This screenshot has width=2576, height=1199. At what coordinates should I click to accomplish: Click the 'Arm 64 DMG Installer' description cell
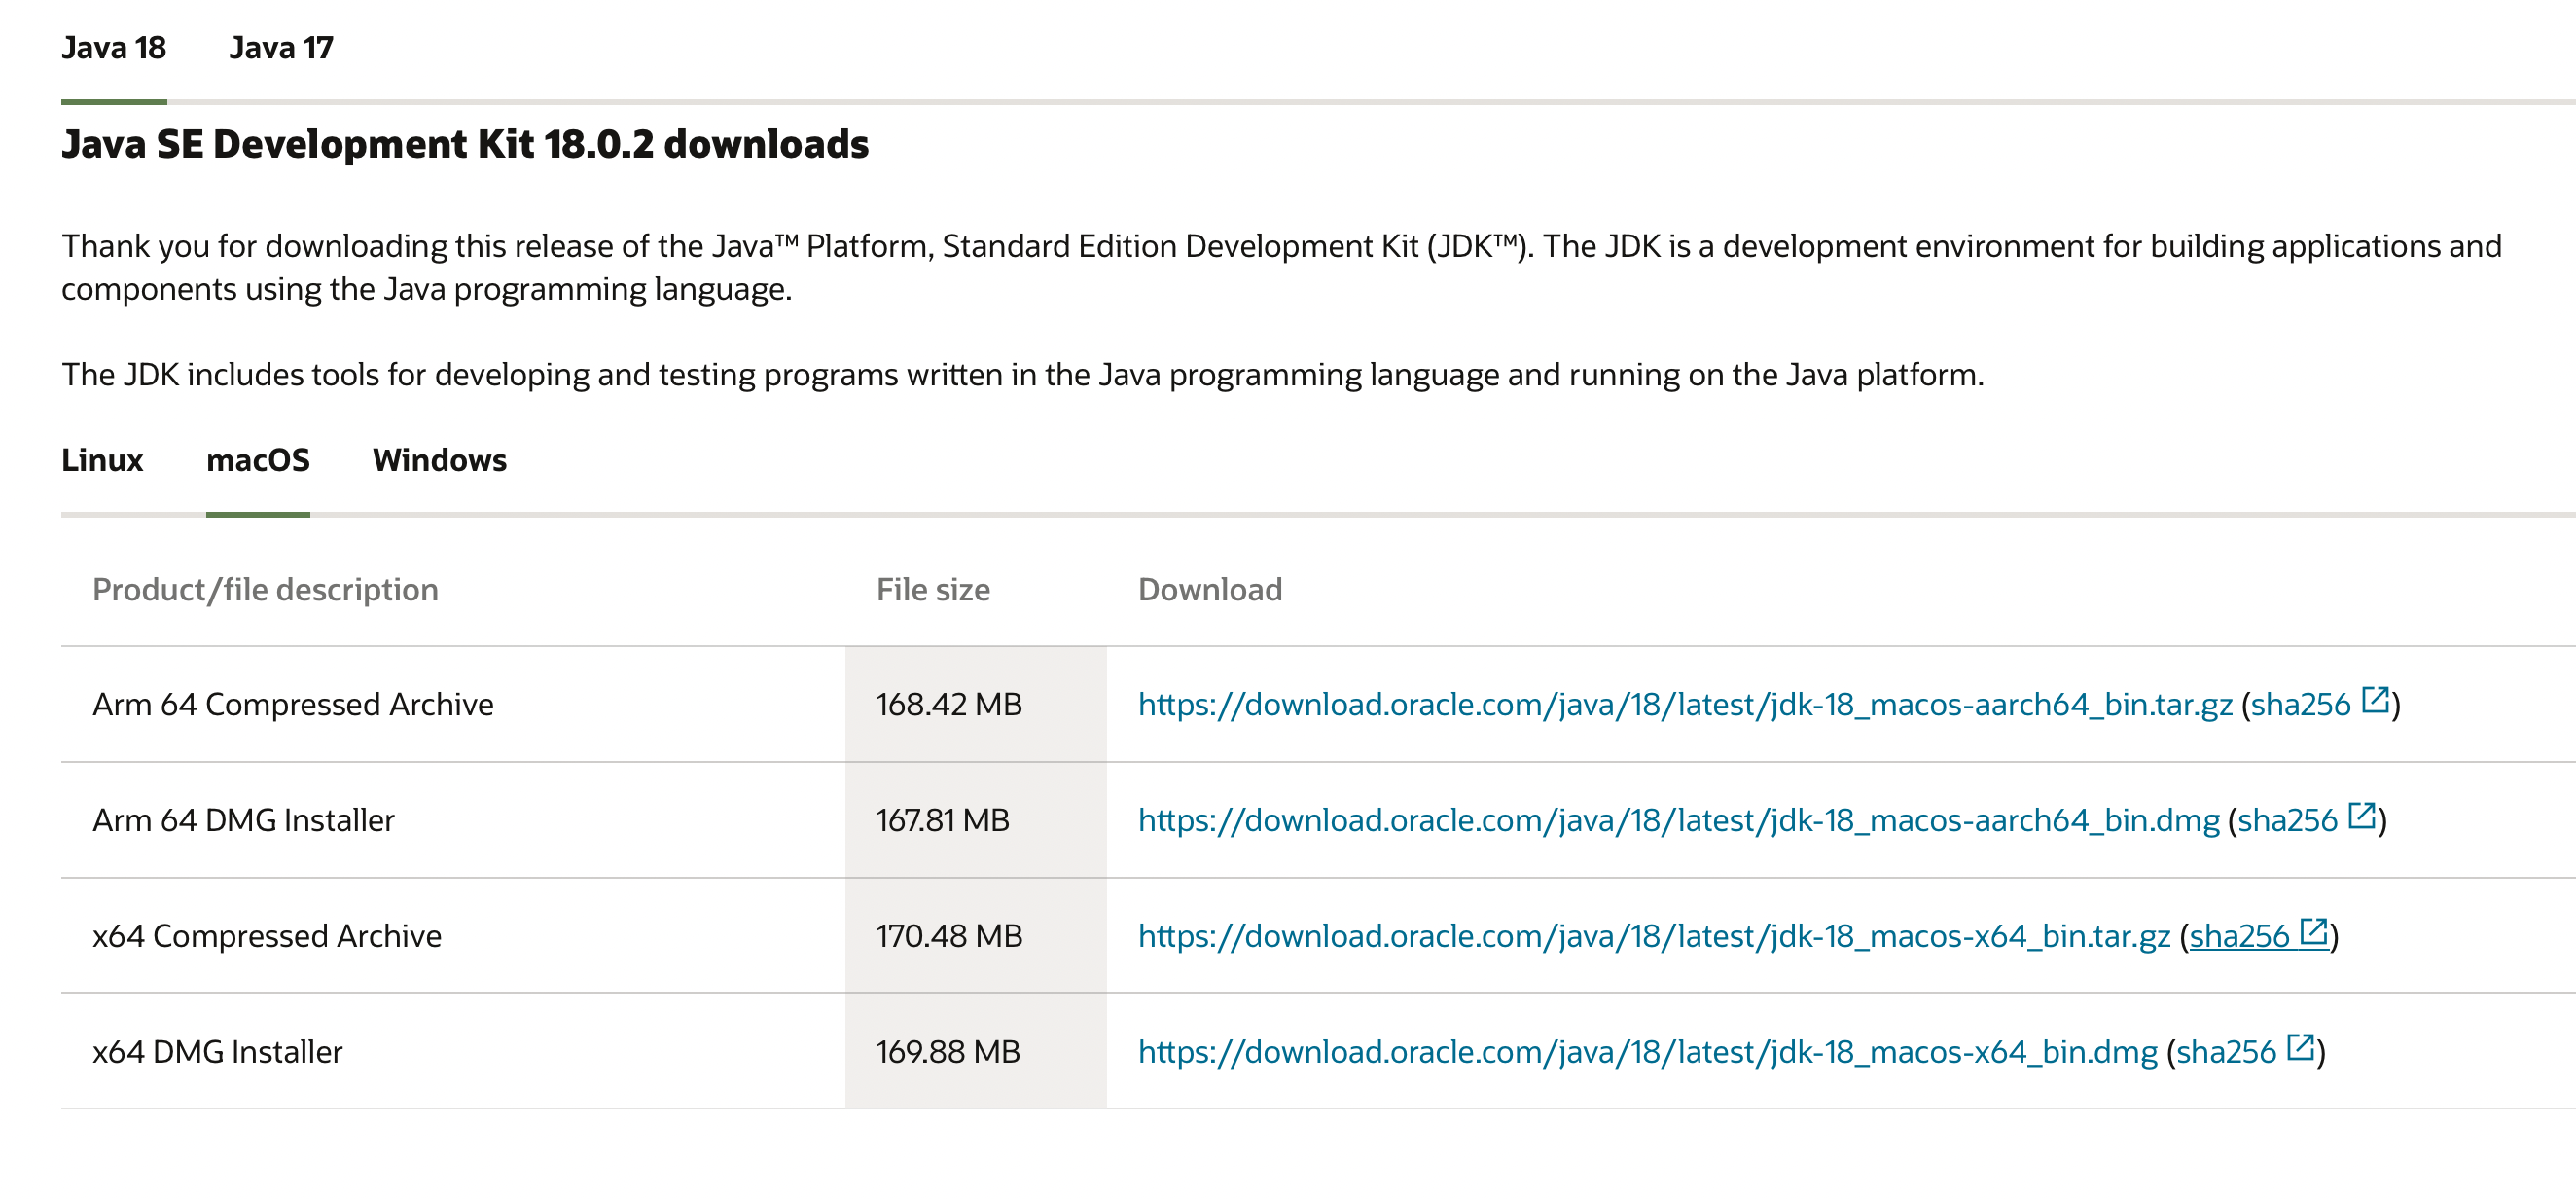click(453, 821)
